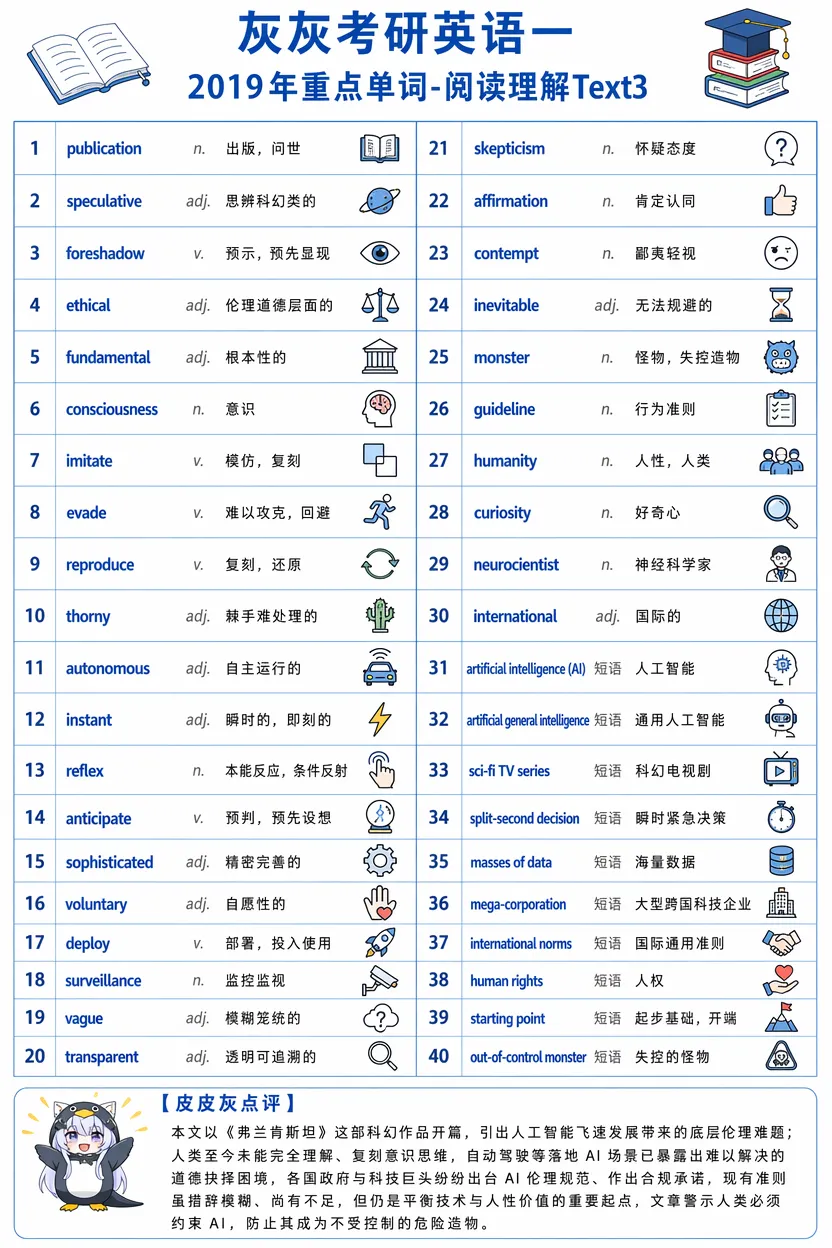Click the checklist clipboard icon beside guideline
The width and height of the screenshot is (832, 1248).
tap(781, 409)
